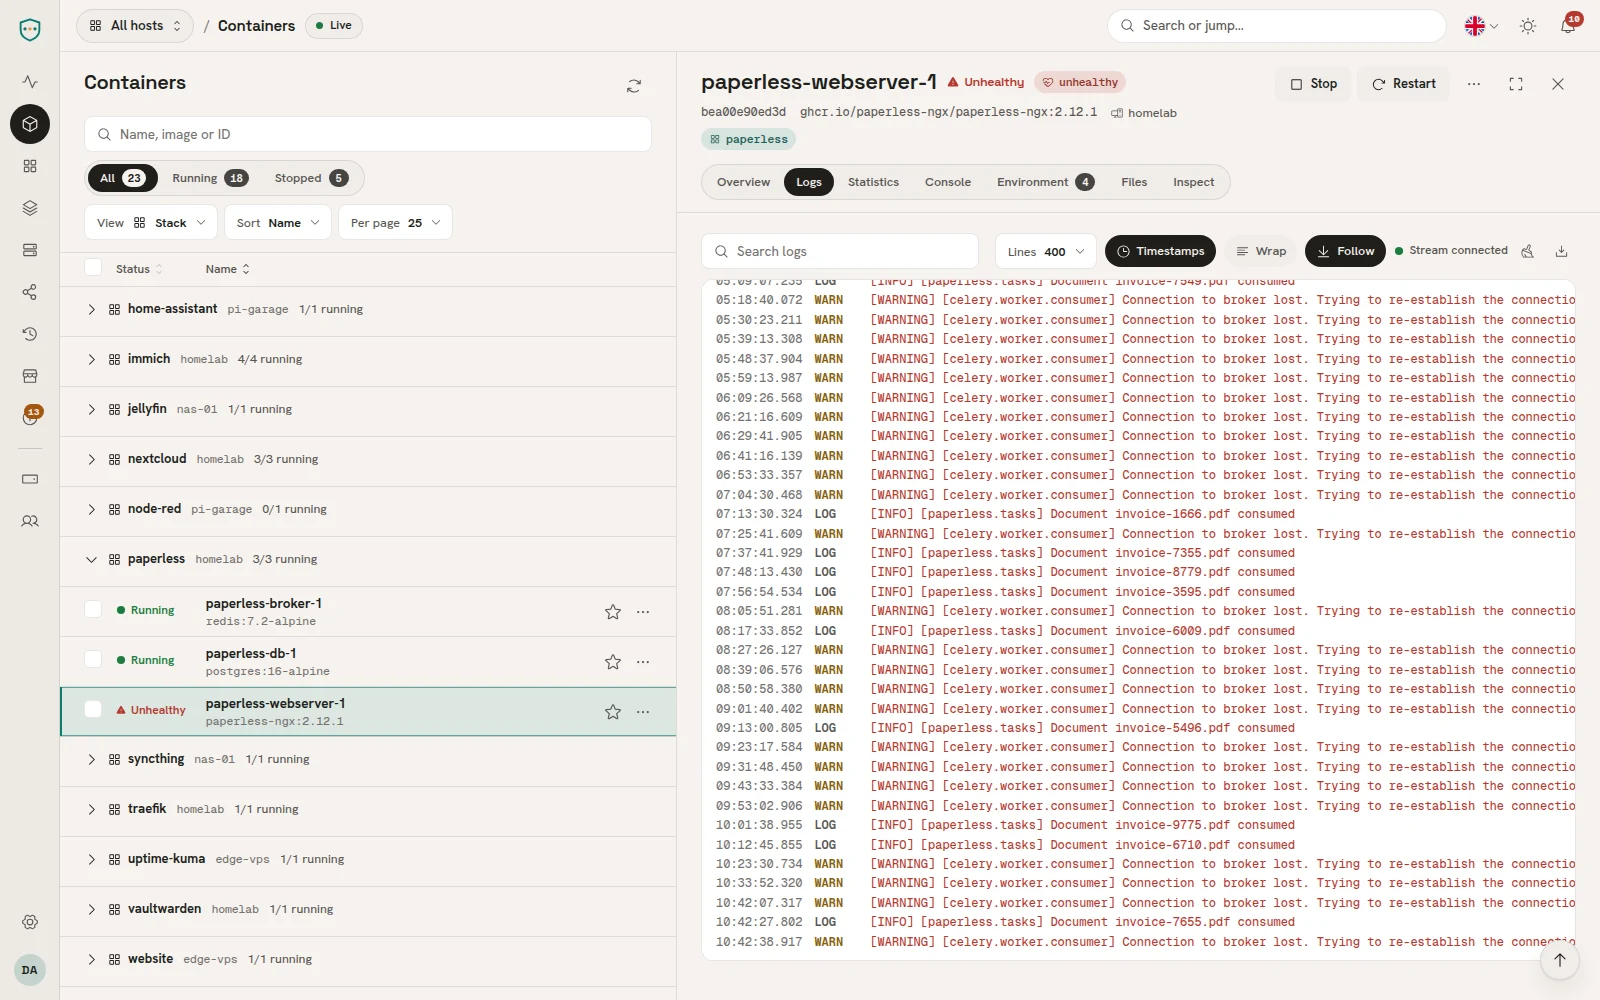Toggle Follow logs
Viewport: 1600px width, 1000px height.
(x=1345, y=251)
